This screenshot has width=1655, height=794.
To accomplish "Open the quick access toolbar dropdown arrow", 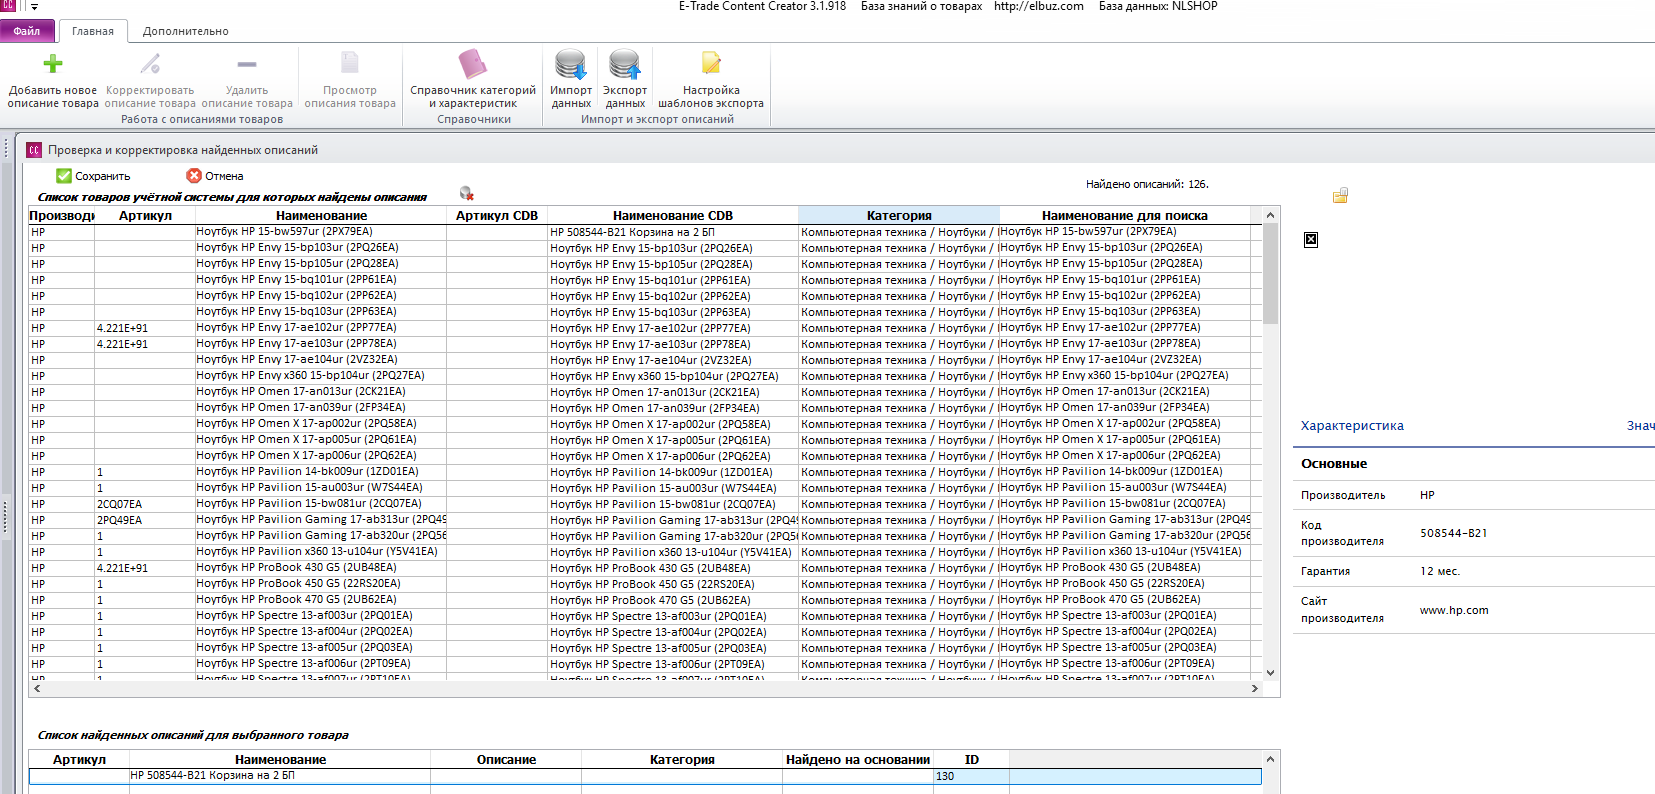I will pos(34,7).
